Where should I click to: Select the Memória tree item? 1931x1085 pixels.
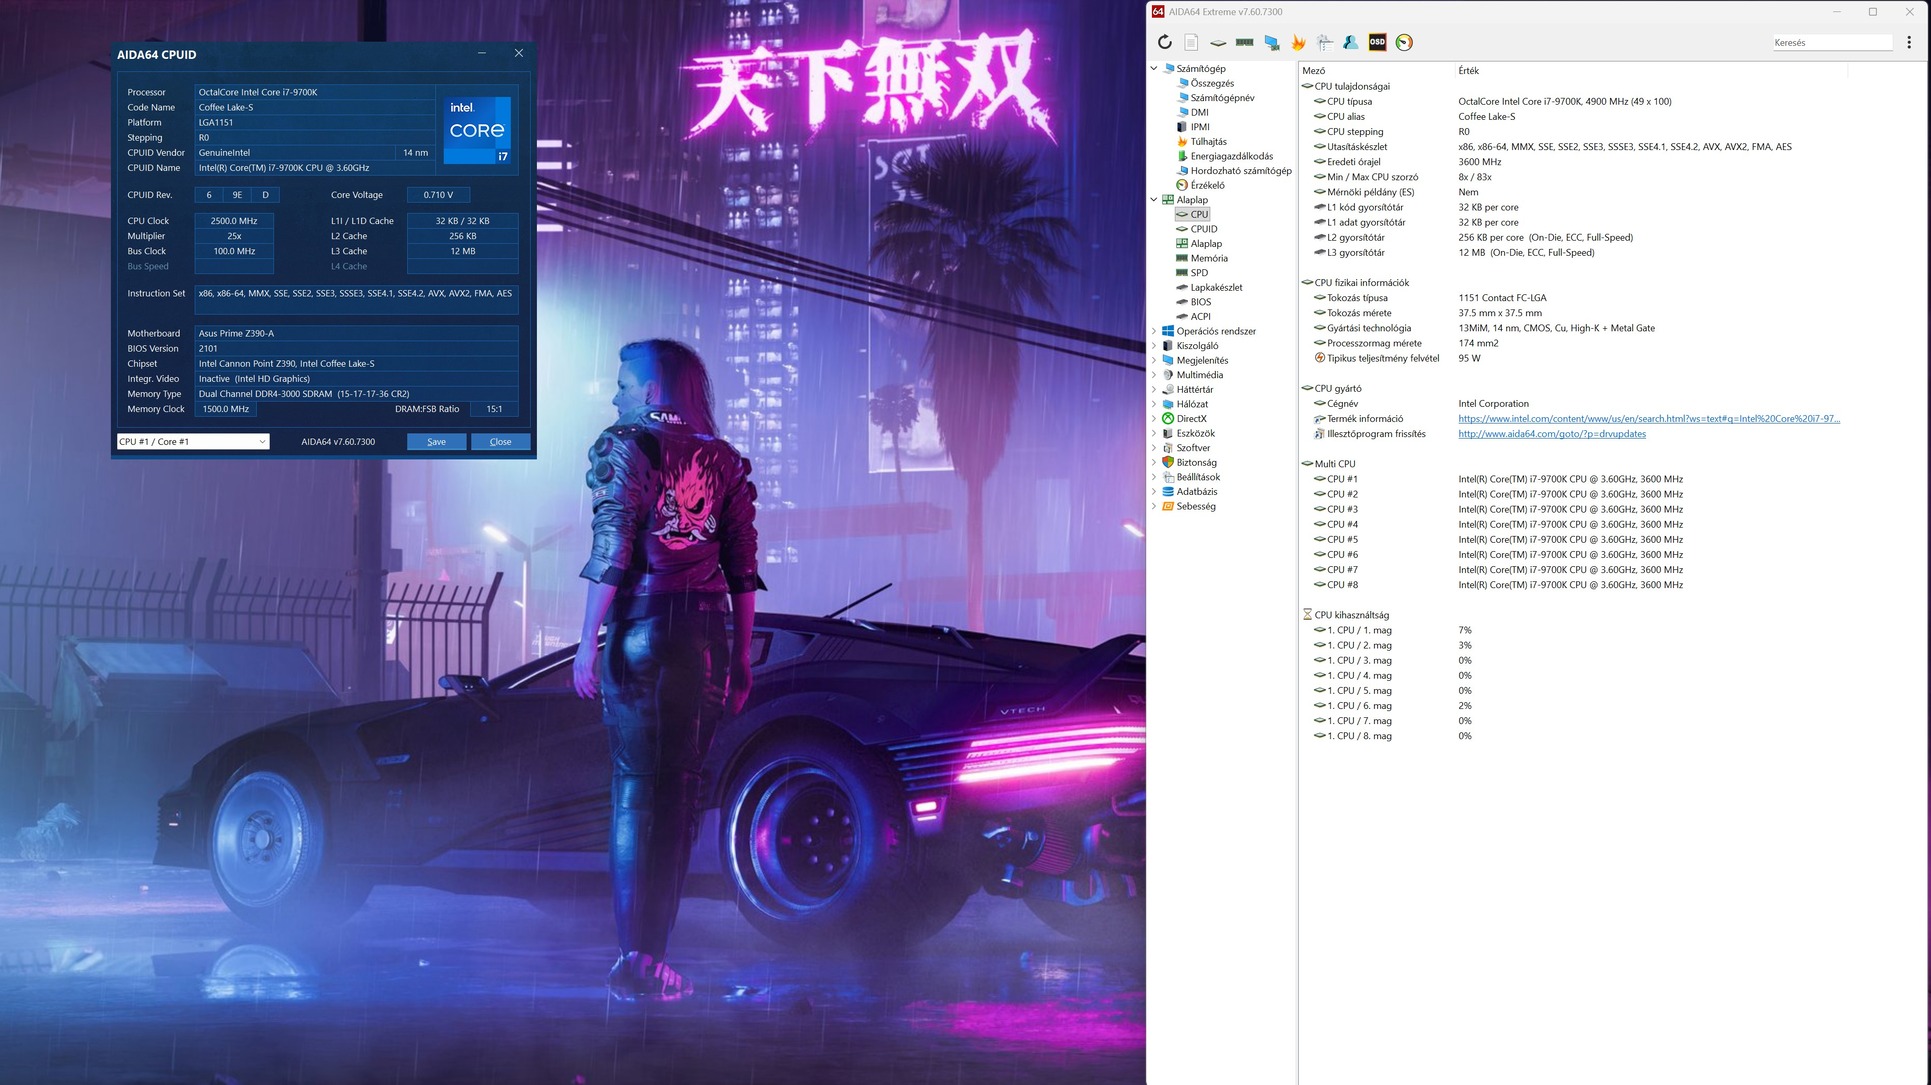(x=1208, y=258)
